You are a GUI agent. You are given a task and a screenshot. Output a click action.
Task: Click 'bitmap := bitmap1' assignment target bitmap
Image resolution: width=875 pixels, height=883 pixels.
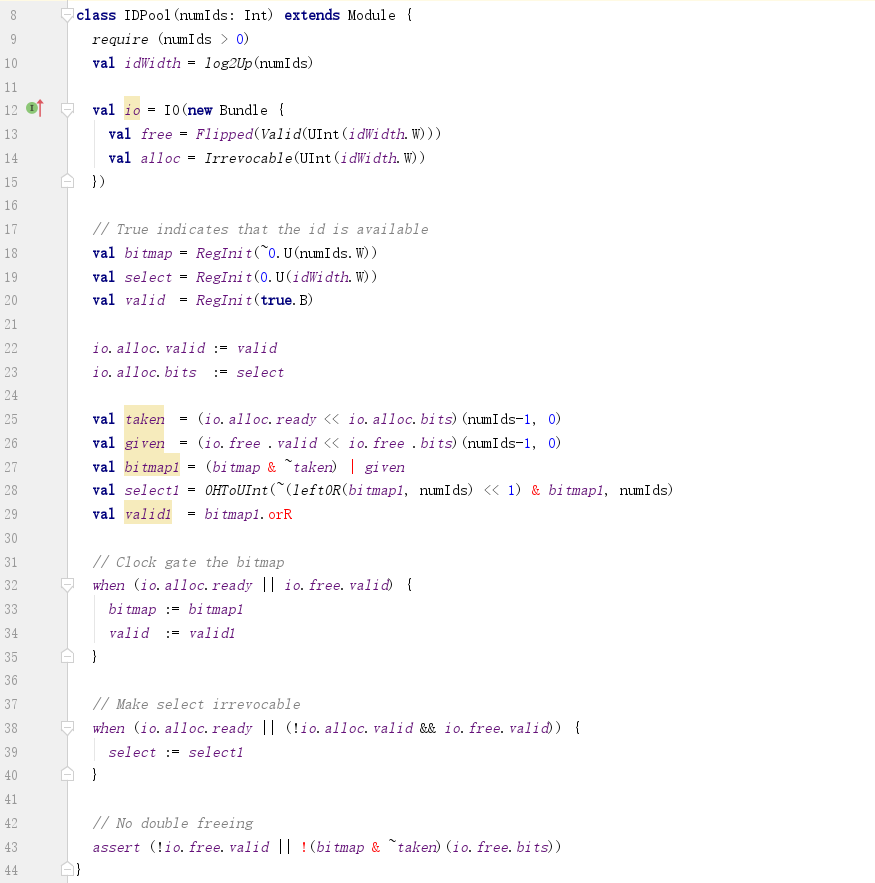pos(132,609)
